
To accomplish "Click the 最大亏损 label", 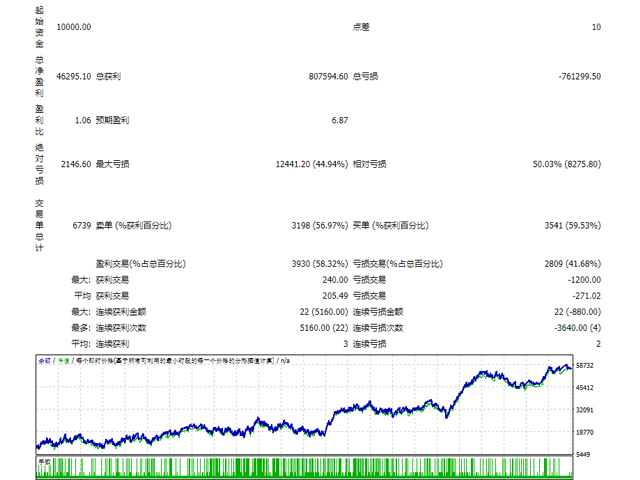I will [112, 164].
